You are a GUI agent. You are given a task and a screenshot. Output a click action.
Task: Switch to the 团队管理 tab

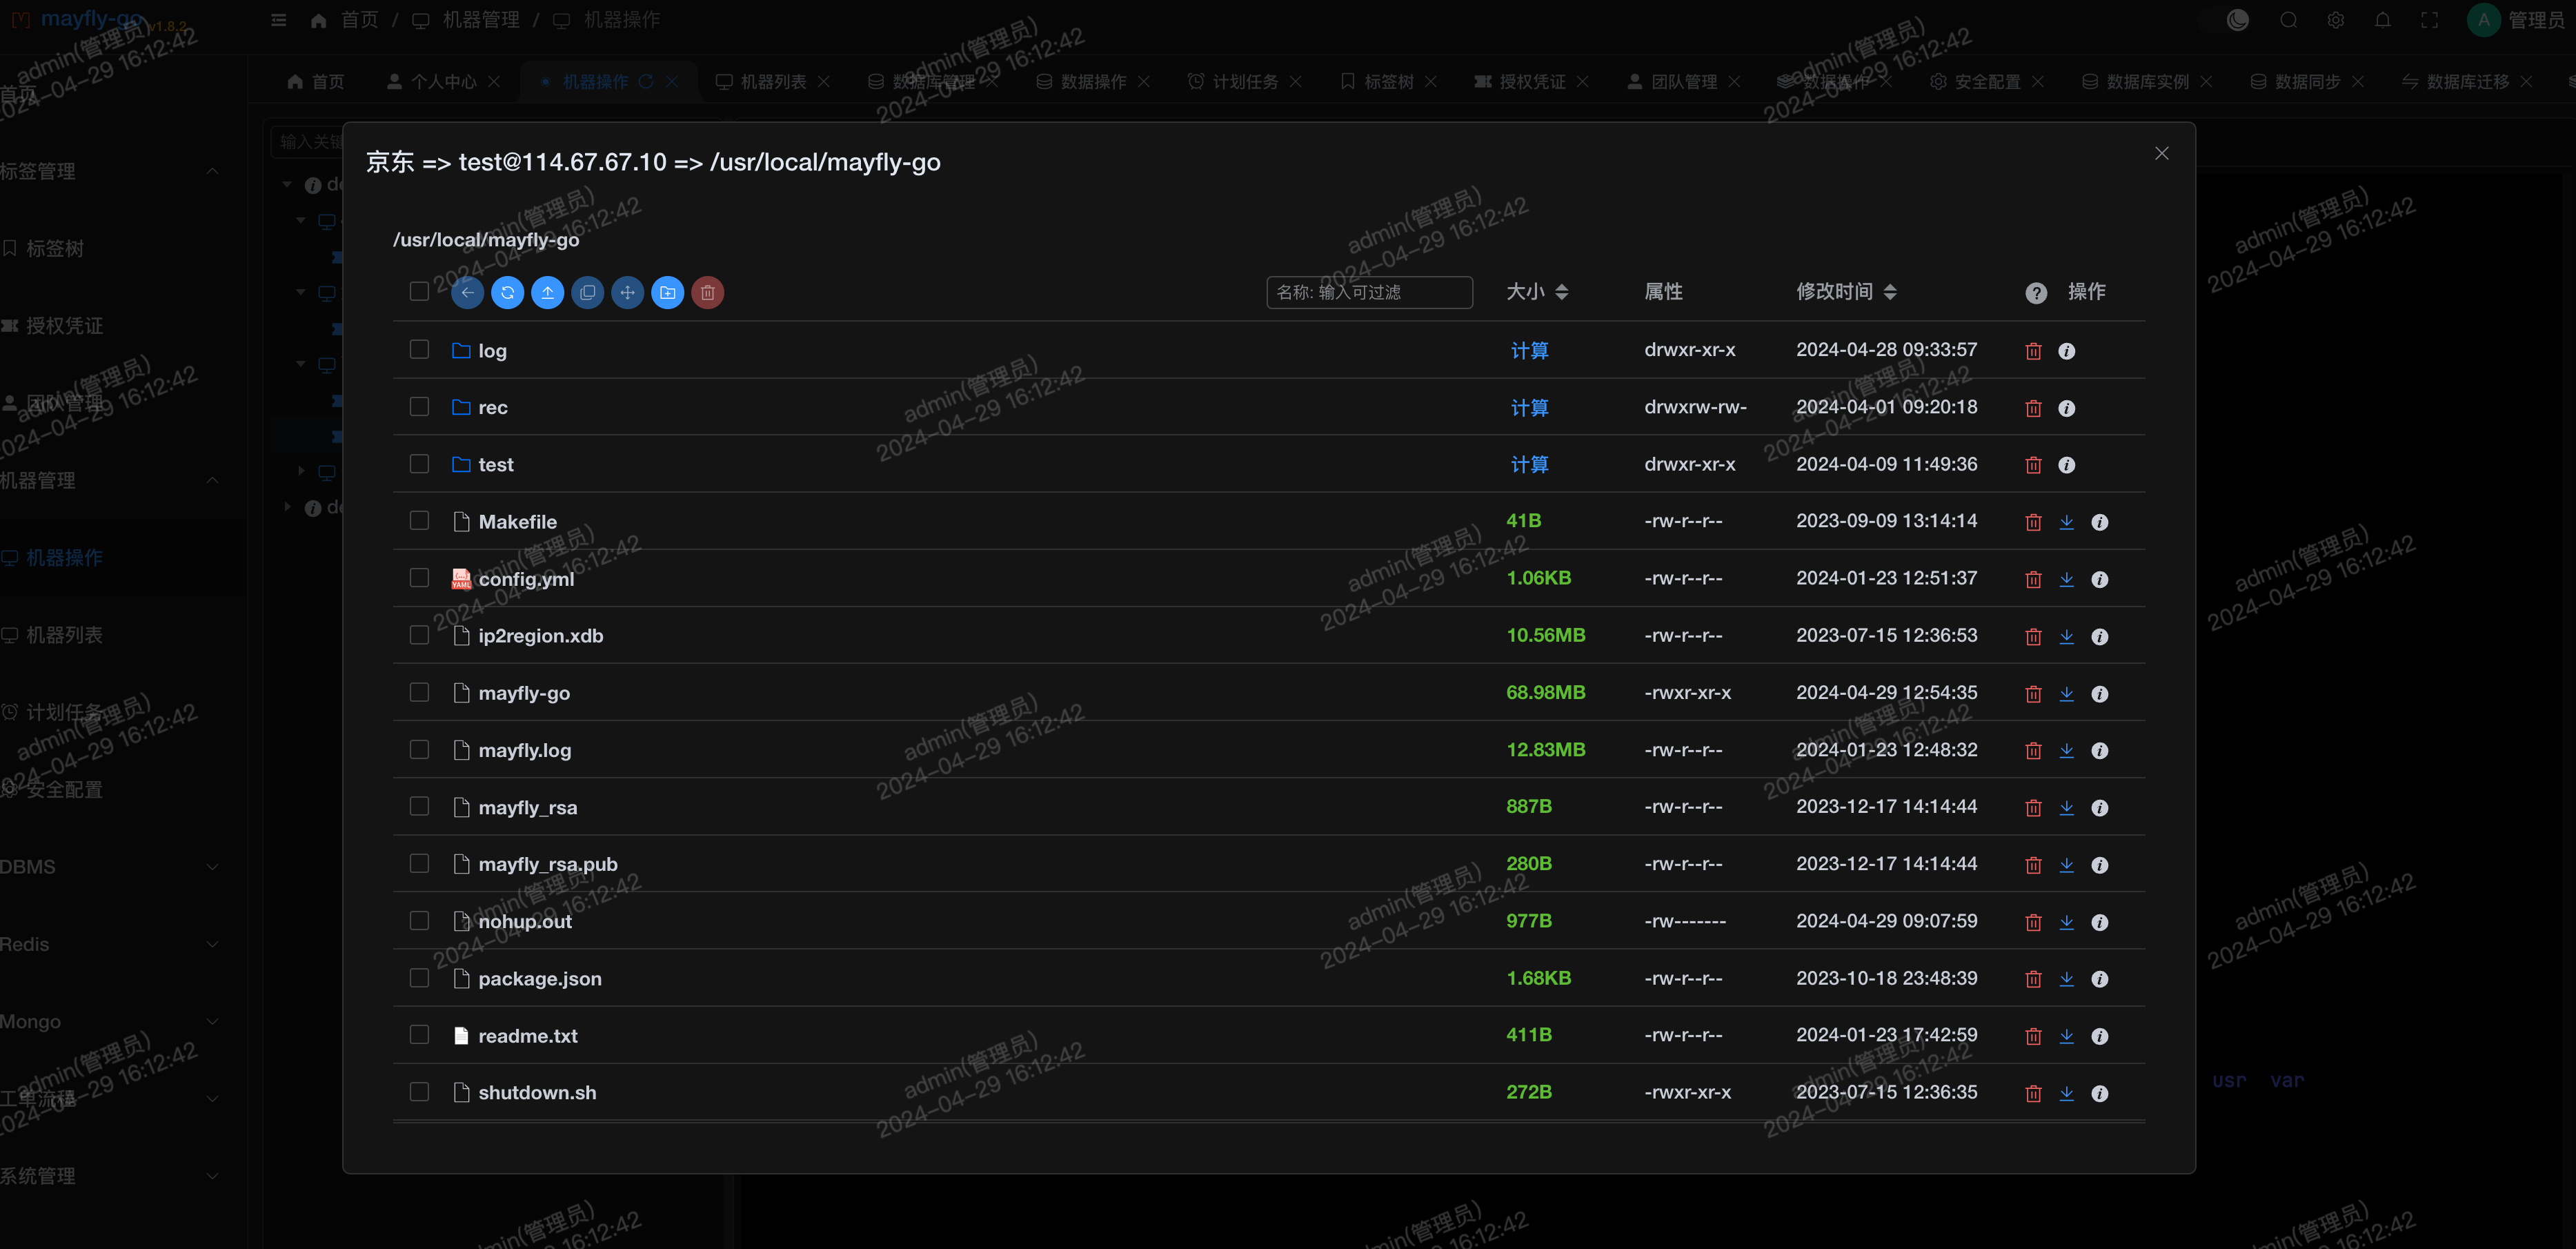pyautogui.click(x=1683, y=81)
